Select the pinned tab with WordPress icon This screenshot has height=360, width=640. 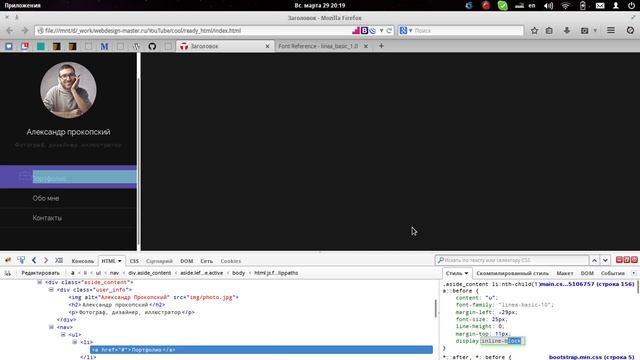(136, 46)
